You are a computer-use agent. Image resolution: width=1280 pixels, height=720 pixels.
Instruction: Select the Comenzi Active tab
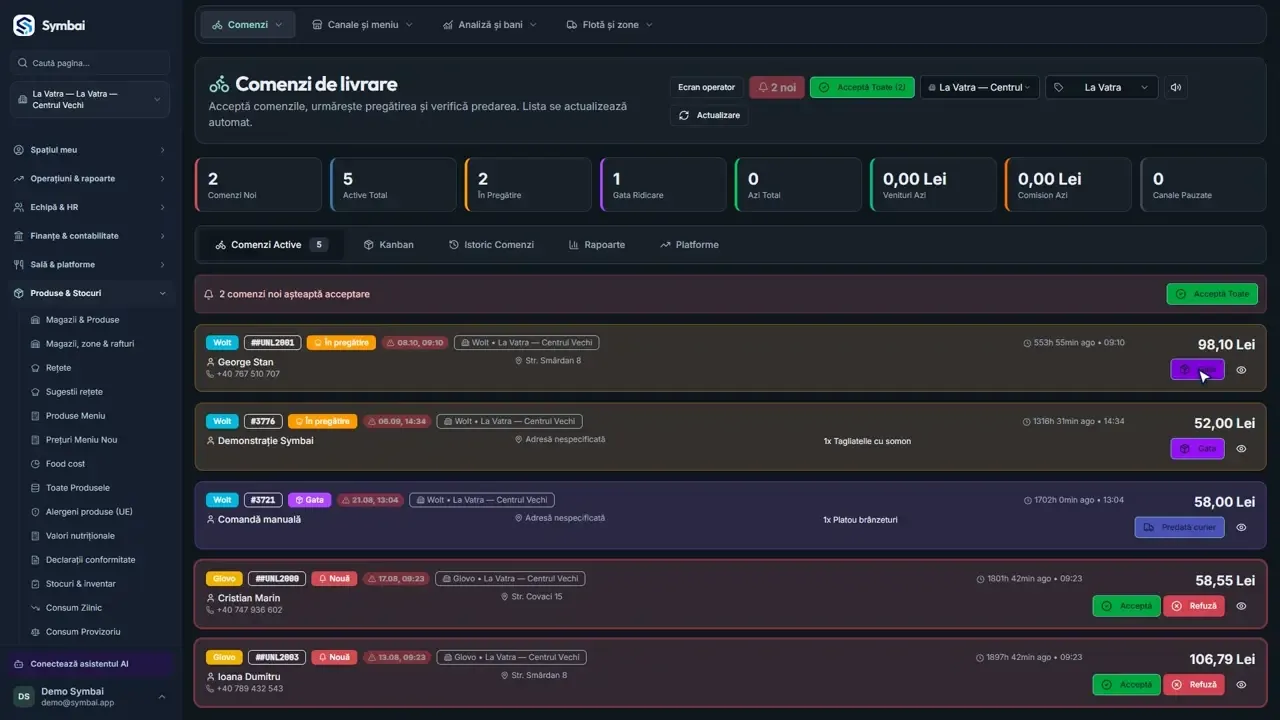pyautogui.click(x=271, y=245)
